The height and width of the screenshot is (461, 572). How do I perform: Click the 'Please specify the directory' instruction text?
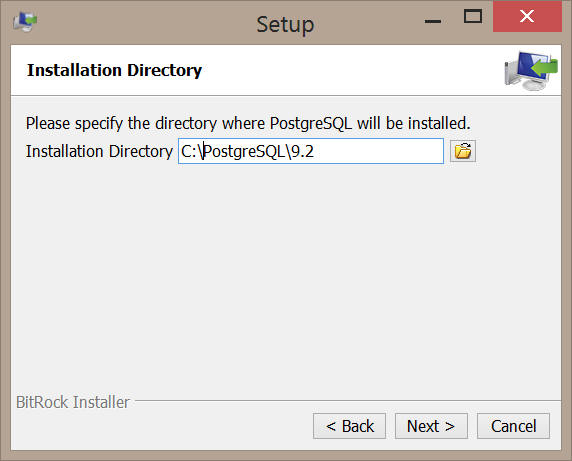pyautogui.click(x=248, y=123)
